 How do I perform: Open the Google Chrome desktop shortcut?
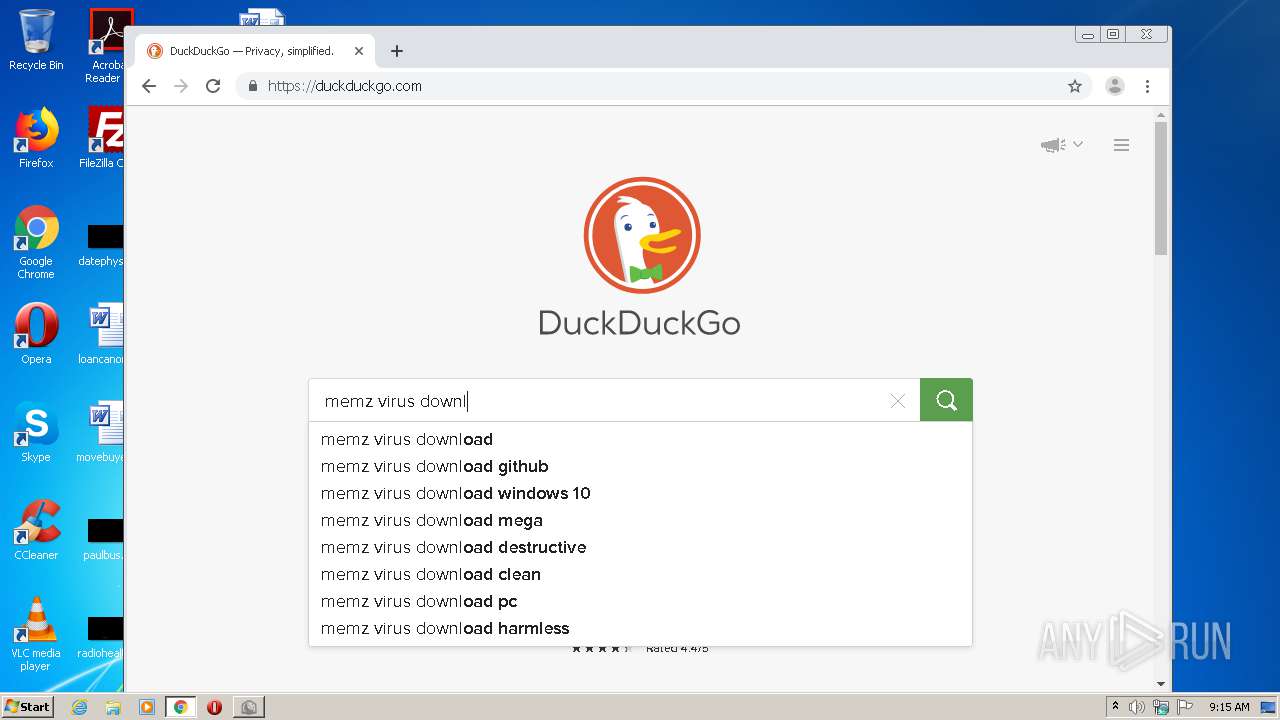coord(36,242)
